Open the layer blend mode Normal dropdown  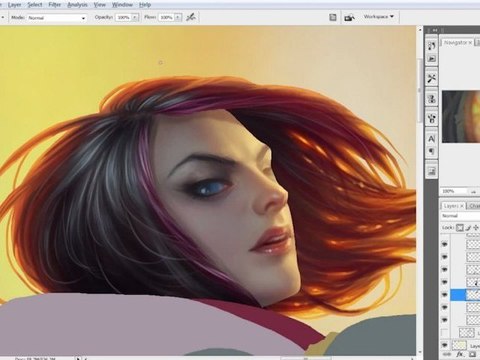point(461,216)
